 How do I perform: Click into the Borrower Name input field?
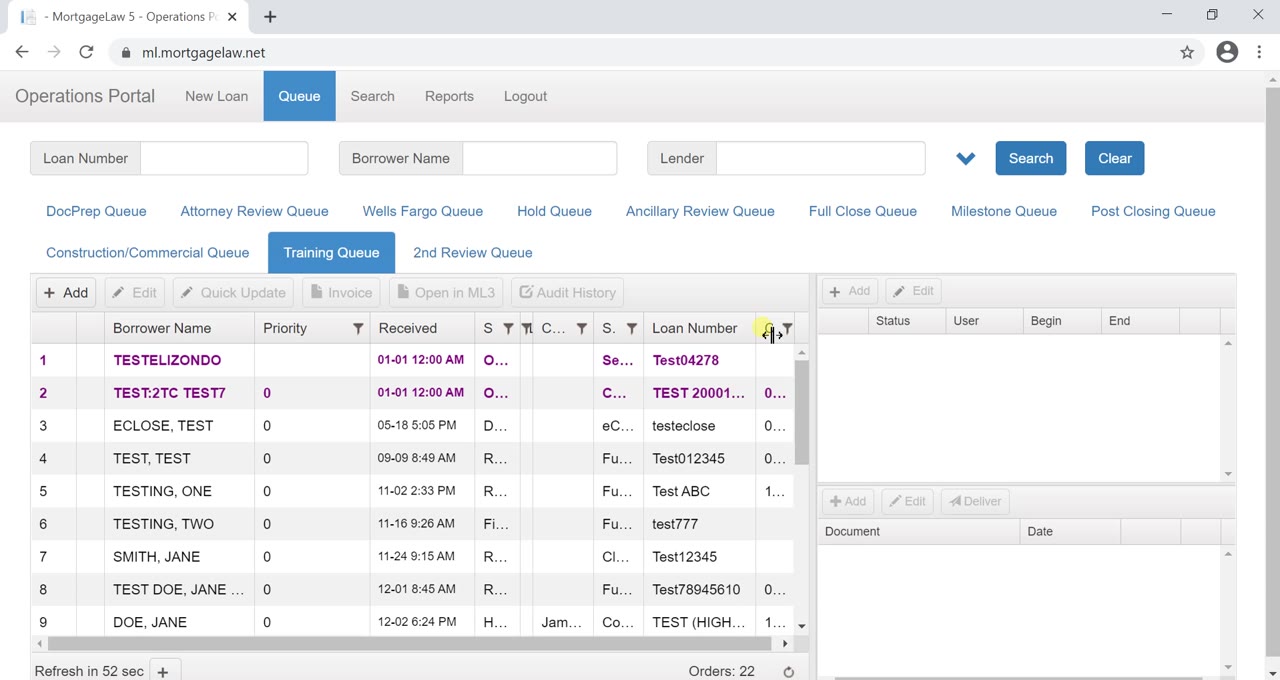539,159
